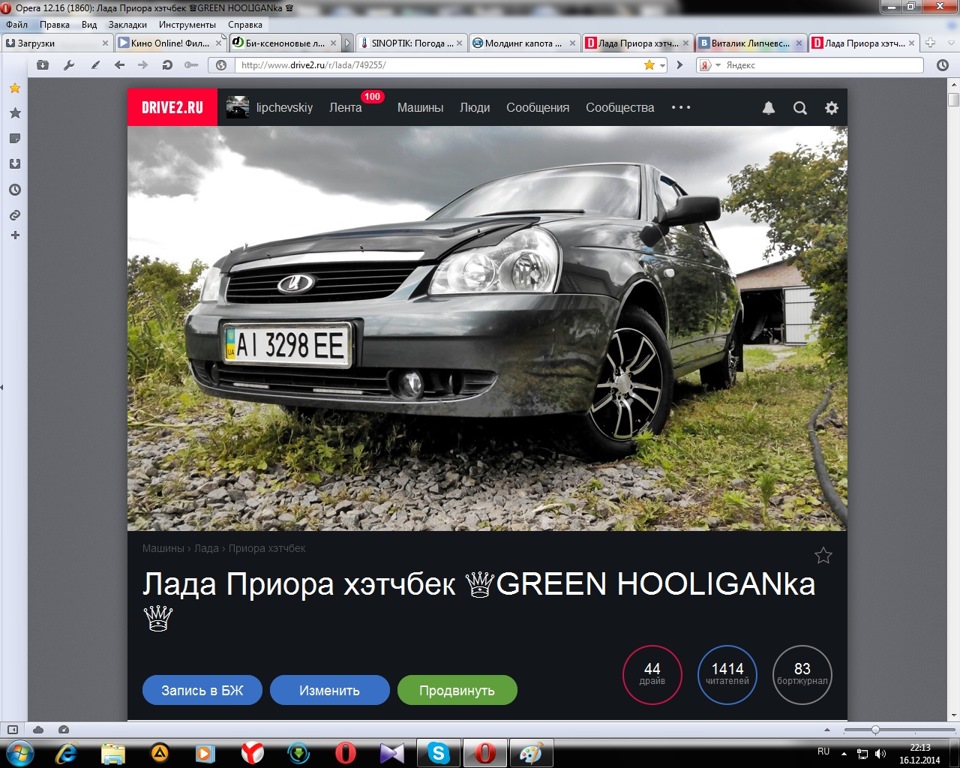
Task: Go back with the left arrow button
Action: point(119,65)
